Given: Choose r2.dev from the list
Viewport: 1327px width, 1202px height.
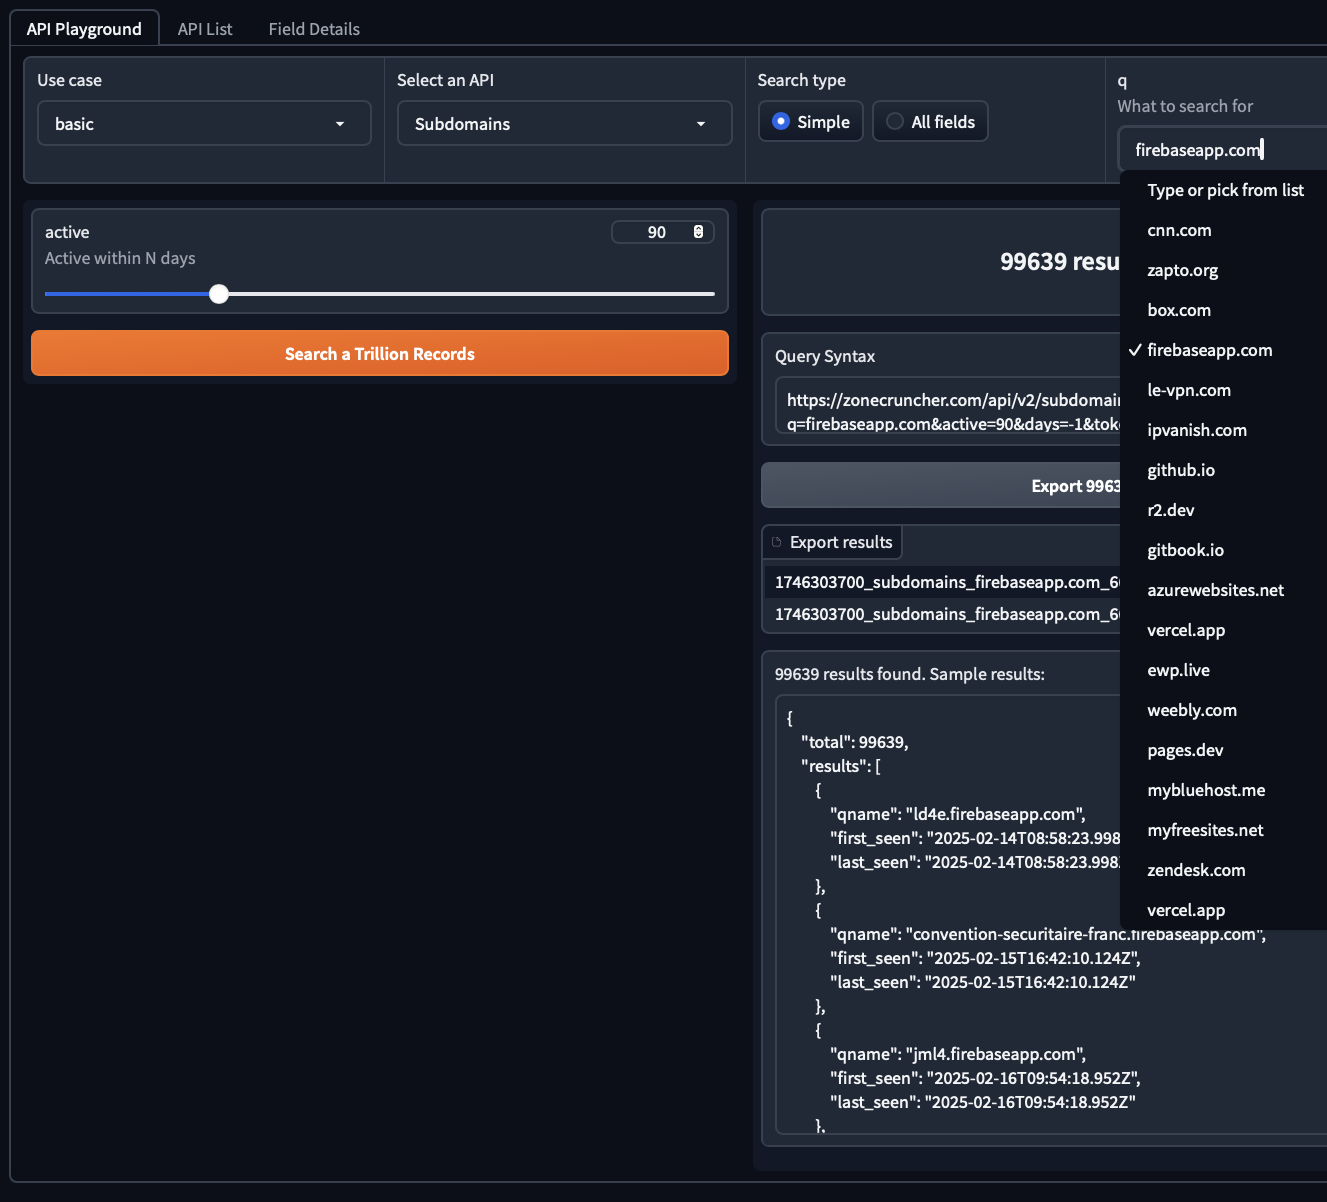Looking at the screenshot, I should [1223, 510].
